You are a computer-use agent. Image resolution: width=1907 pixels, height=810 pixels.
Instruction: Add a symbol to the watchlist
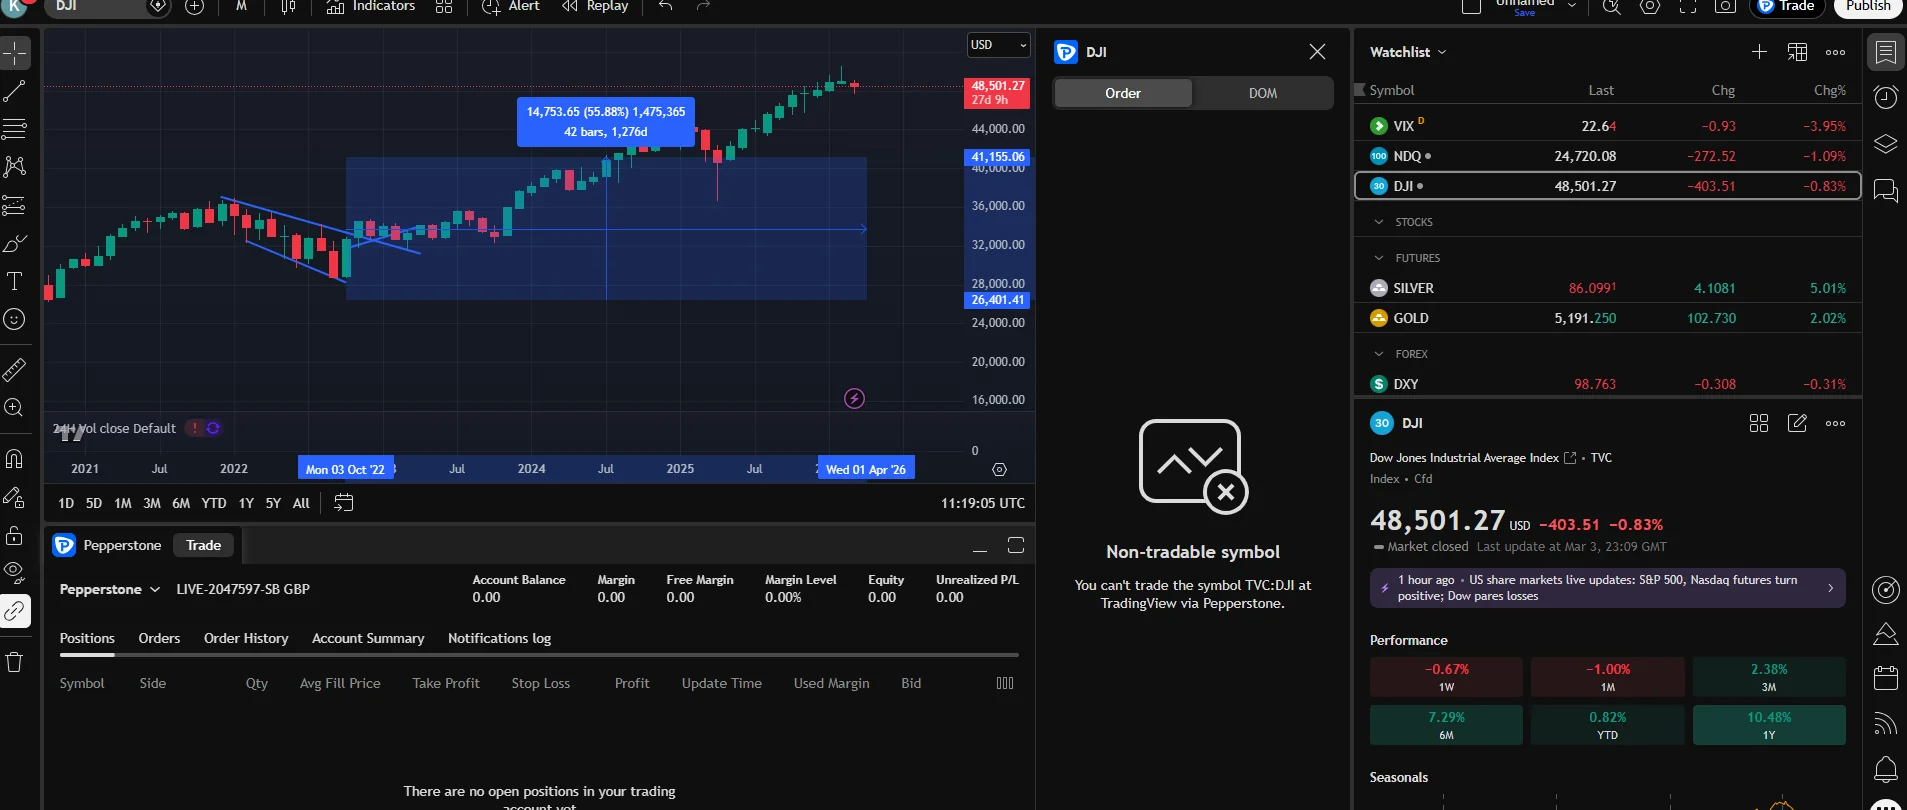point(1759,52)
